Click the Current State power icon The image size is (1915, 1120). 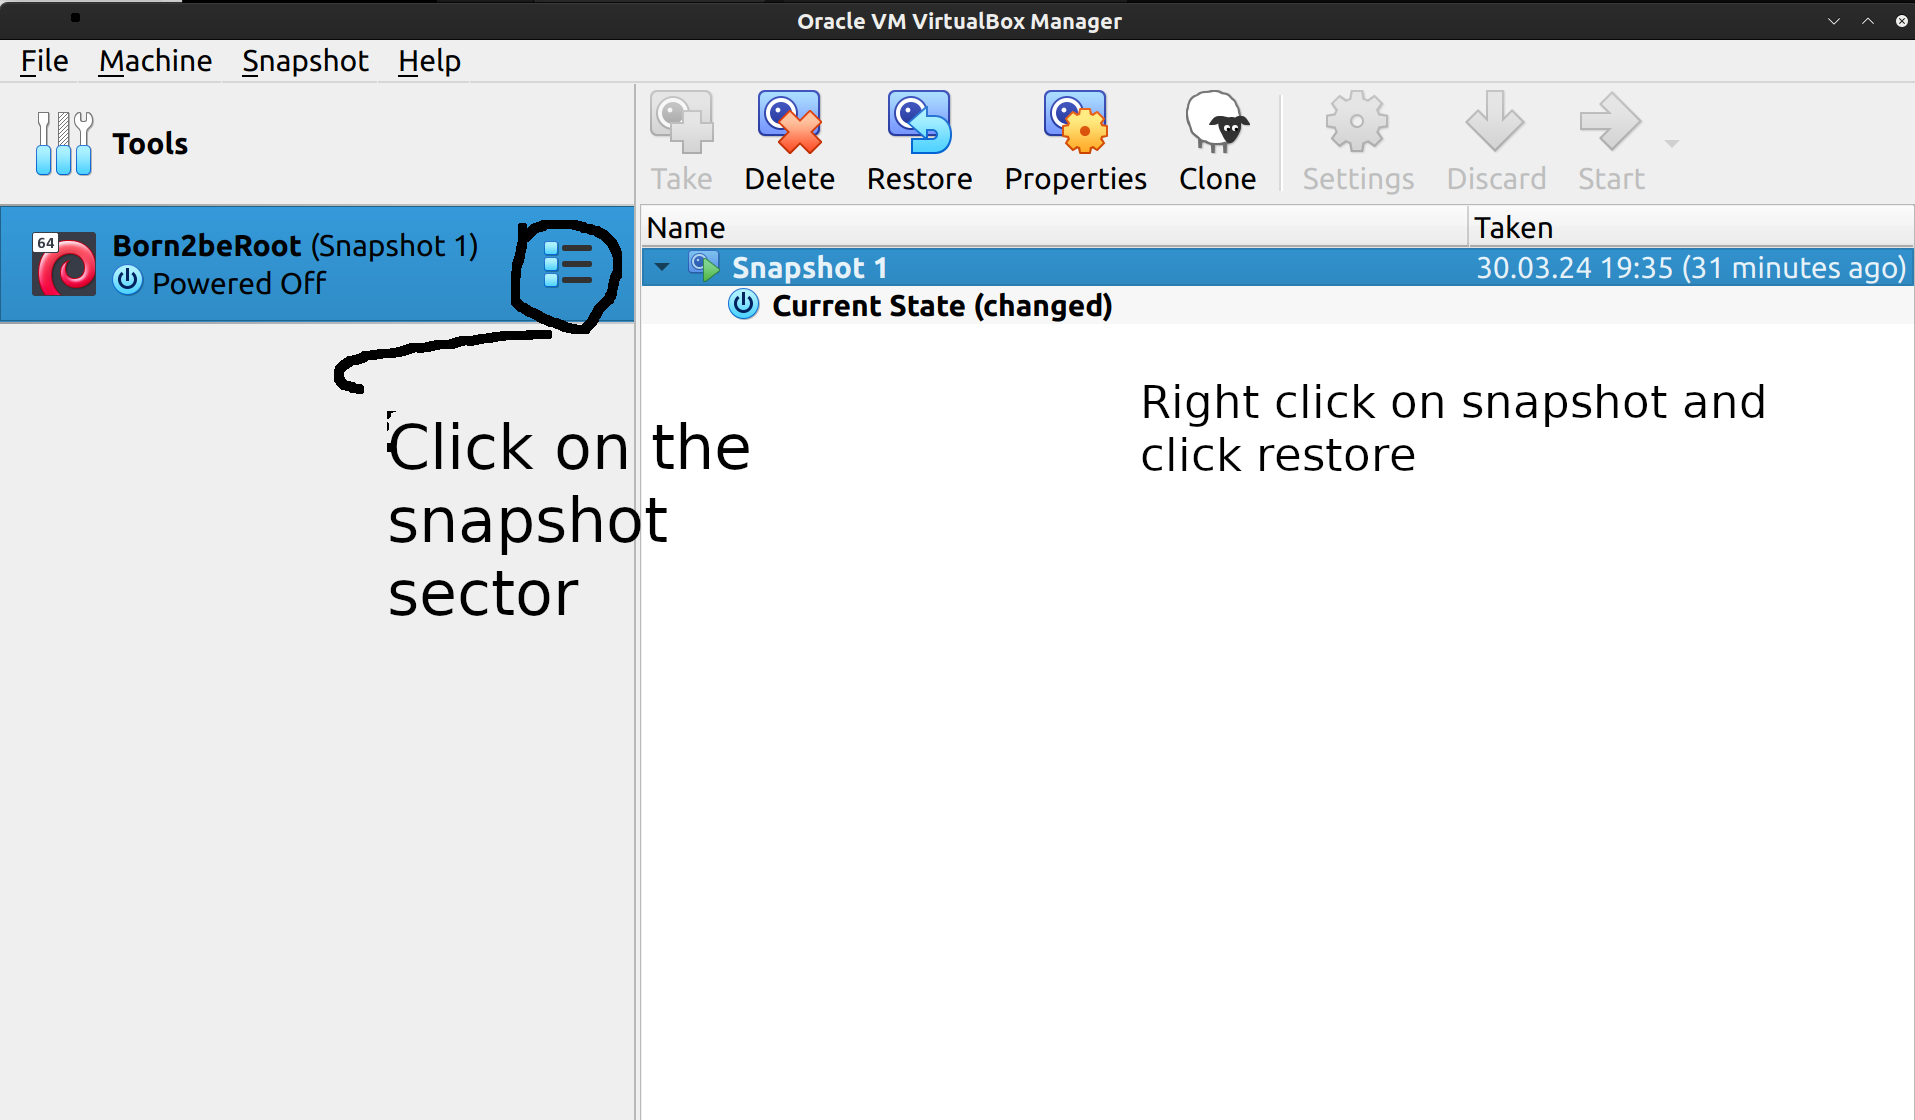[x=743, y=304]
